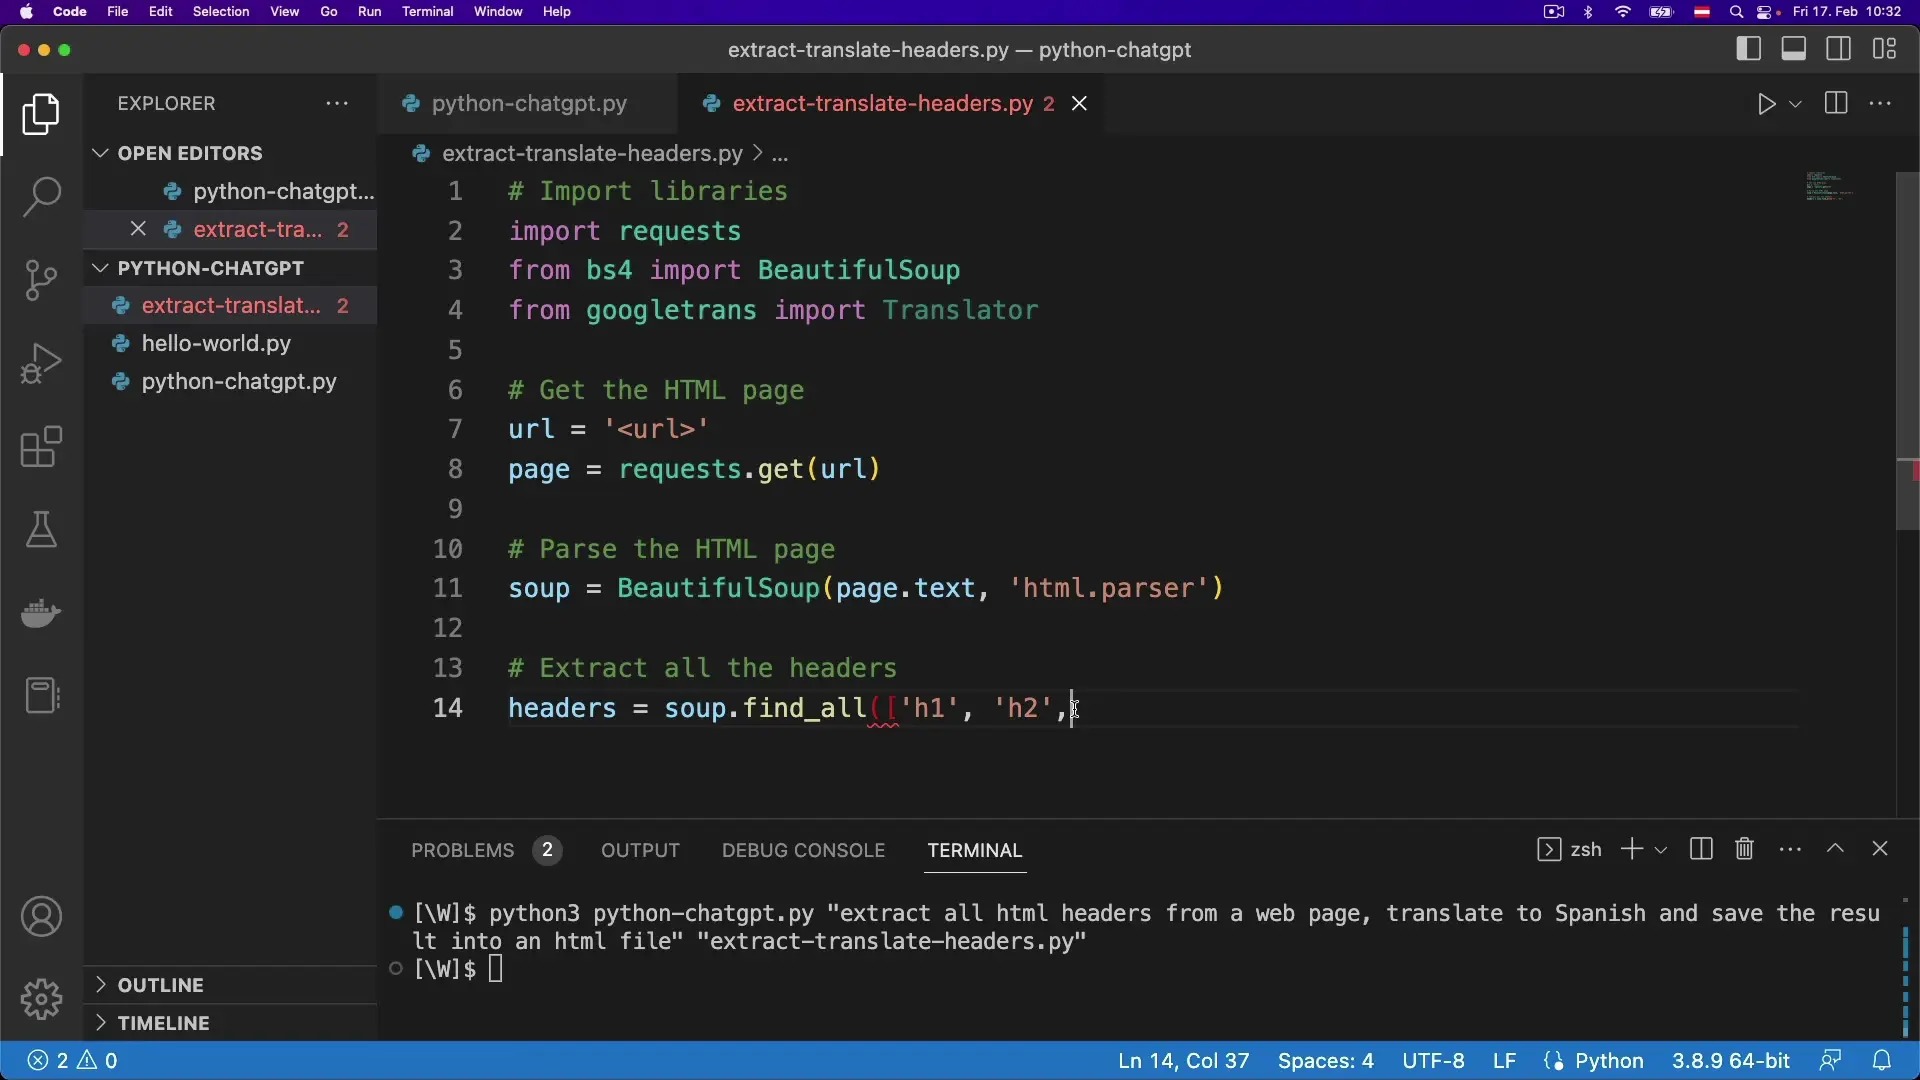
Task: Open Explorer Views and More Actions ellipsis
Action: [x=337, y=104]
